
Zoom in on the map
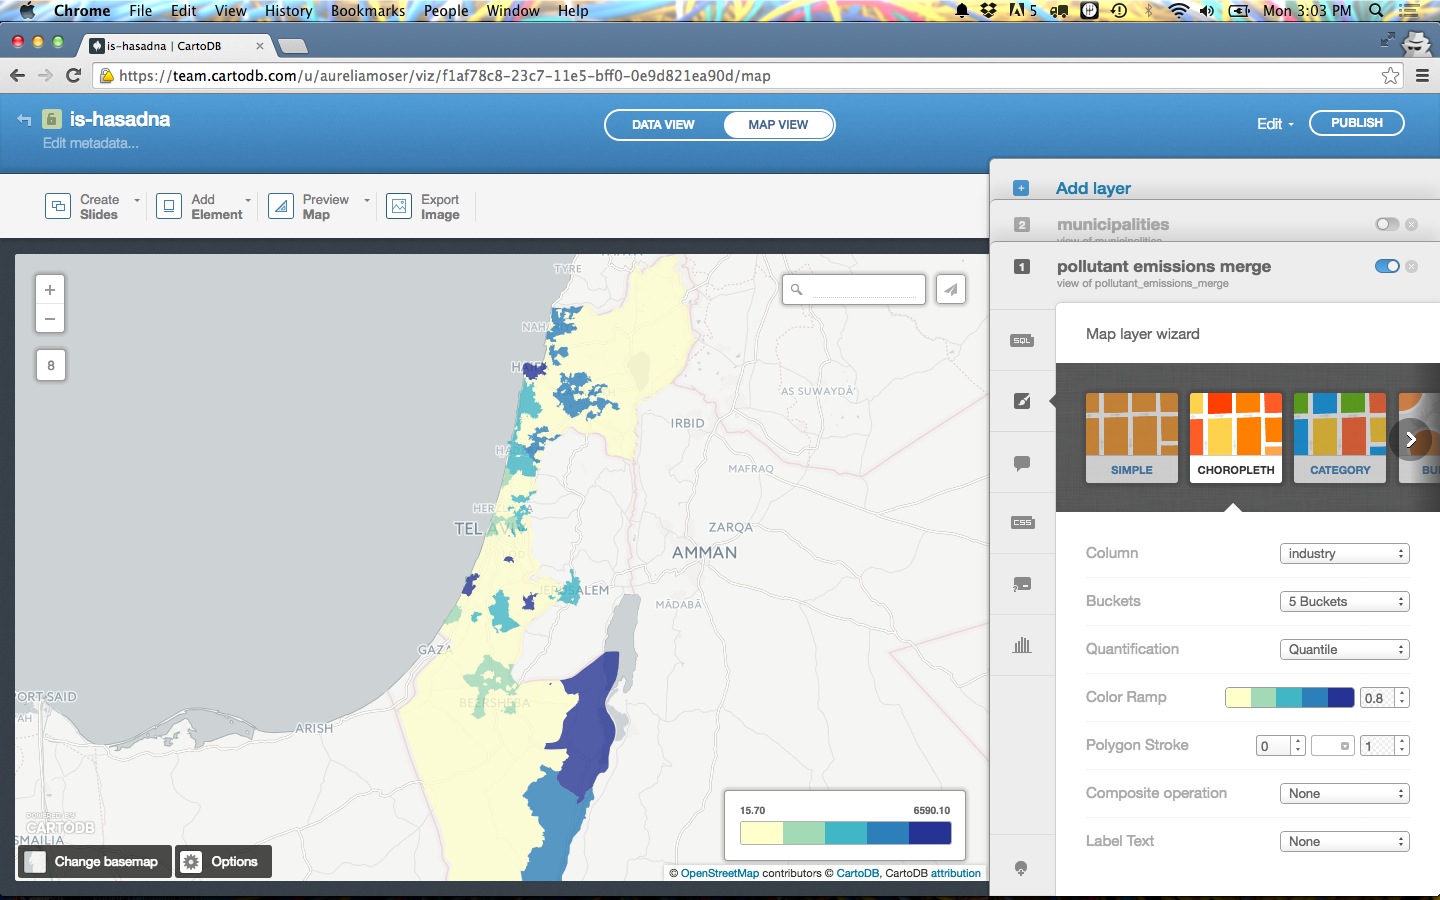(50, 290)
